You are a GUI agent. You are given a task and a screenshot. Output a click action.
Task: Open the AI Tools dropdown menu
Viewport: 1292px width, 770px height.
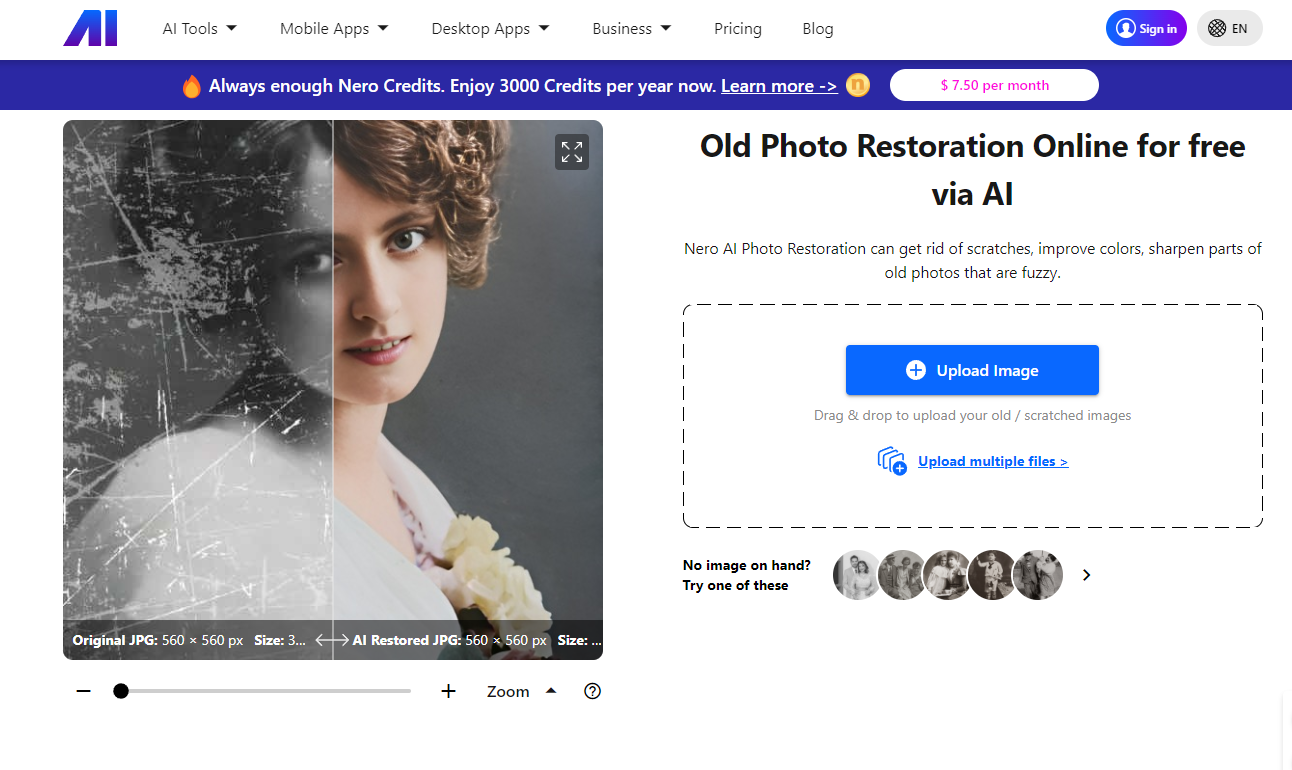(x=200, y=29)
